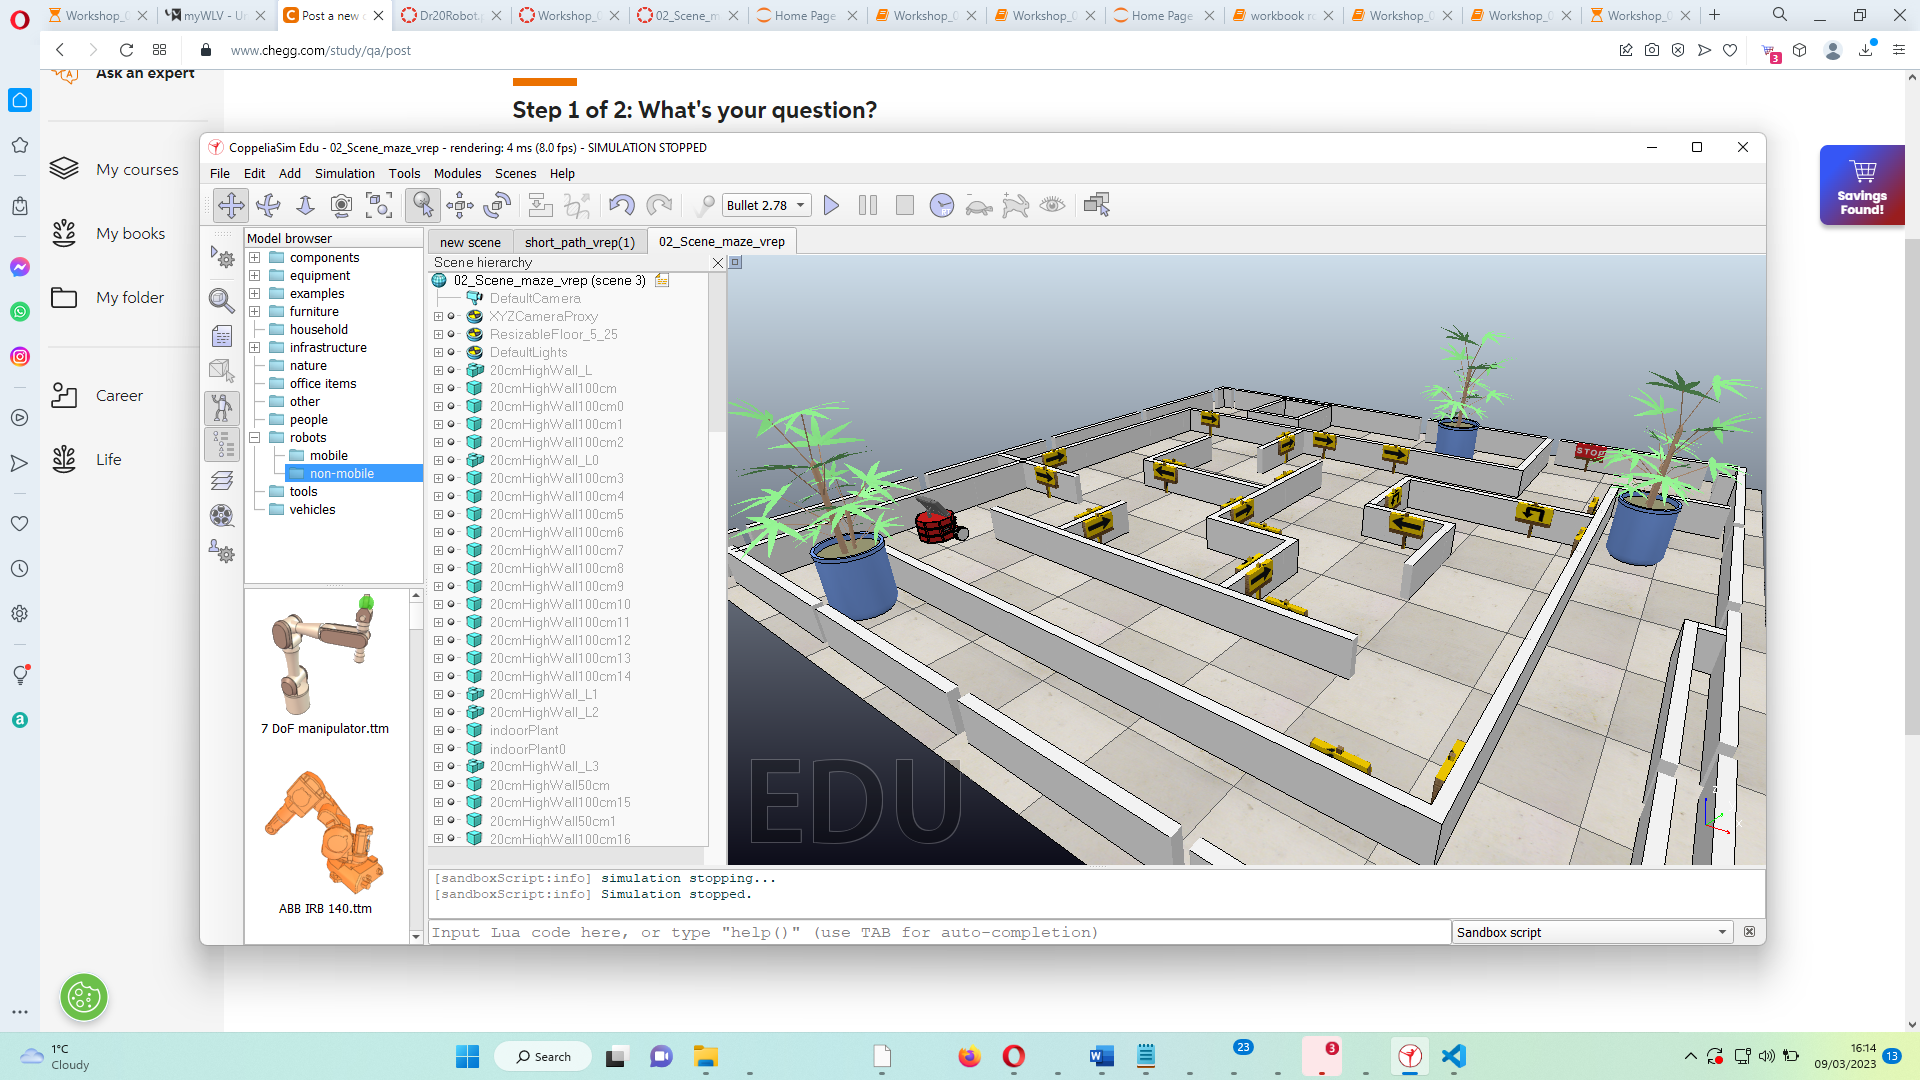The image size is (1920, 1080).
Task: Switch to the short_path_vrep(1) scene tab
Action: [x=580, y=241]
